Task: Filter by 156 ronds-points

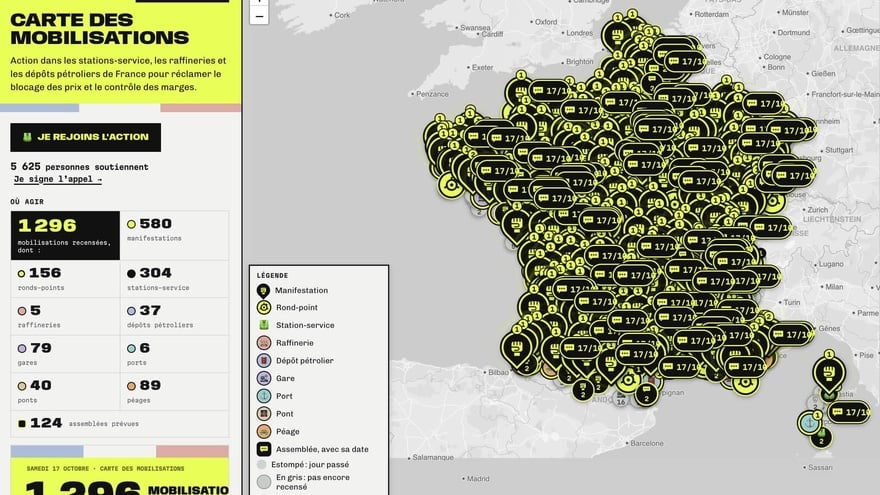Action: pos(65,279)
